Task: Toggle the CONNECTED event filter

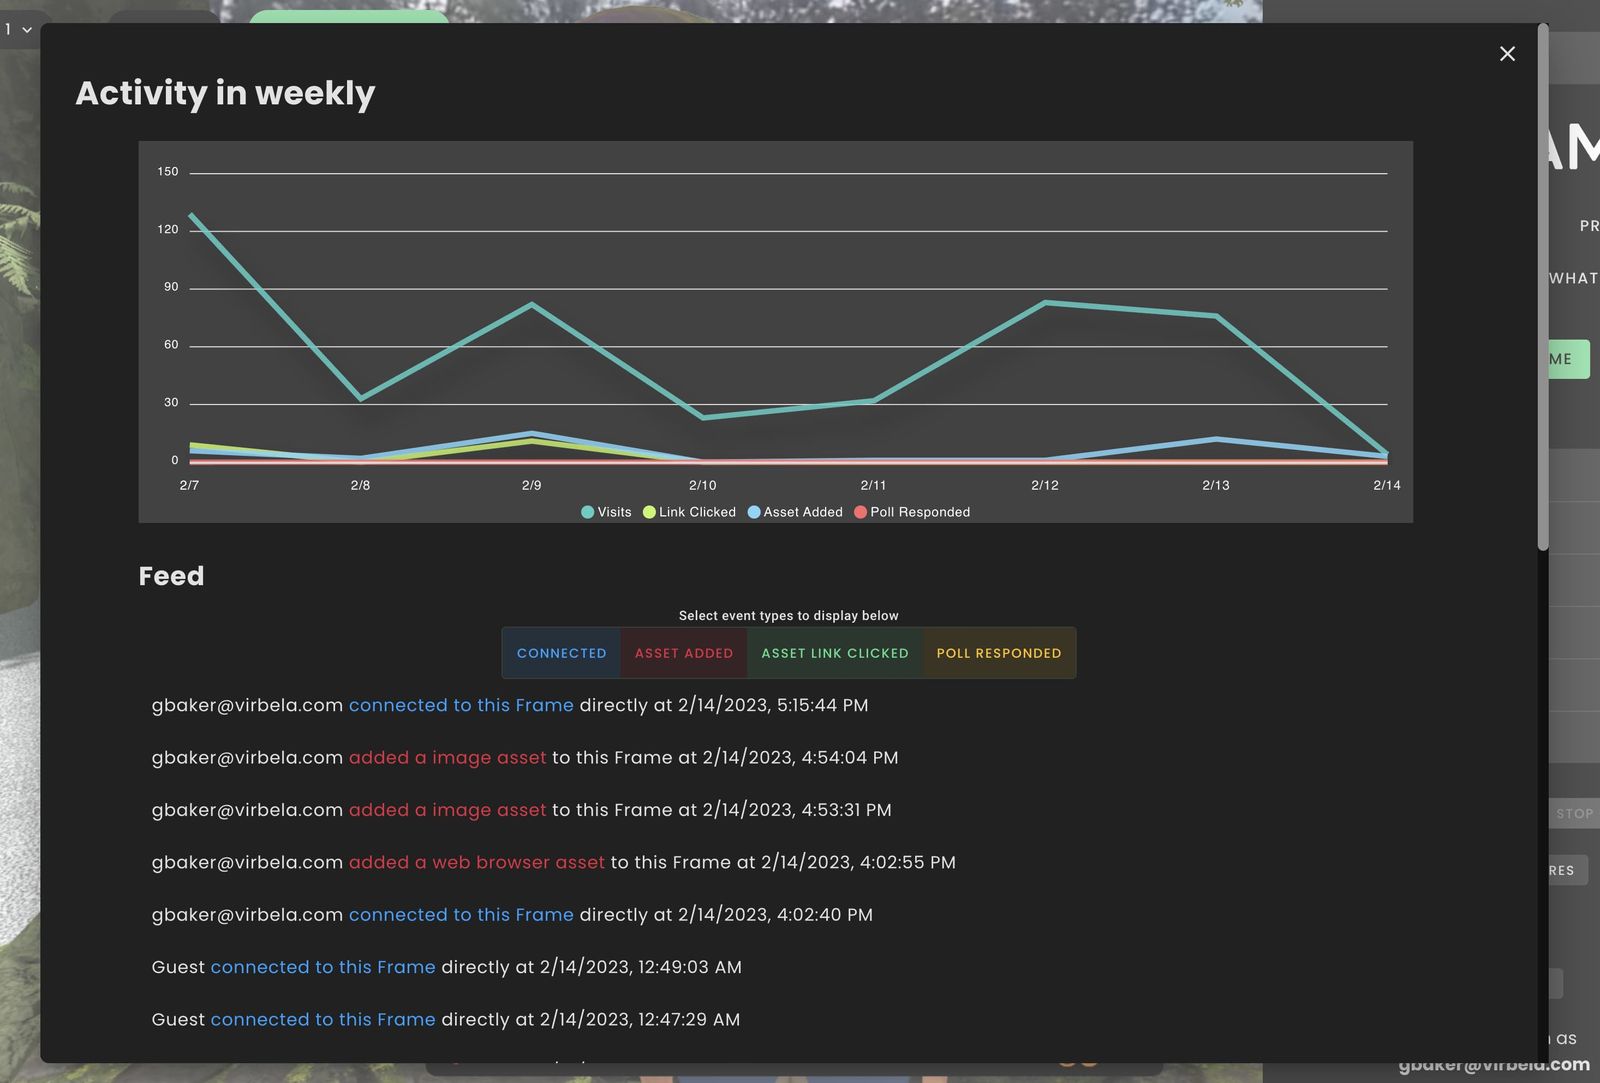Action: click(561, 653)
